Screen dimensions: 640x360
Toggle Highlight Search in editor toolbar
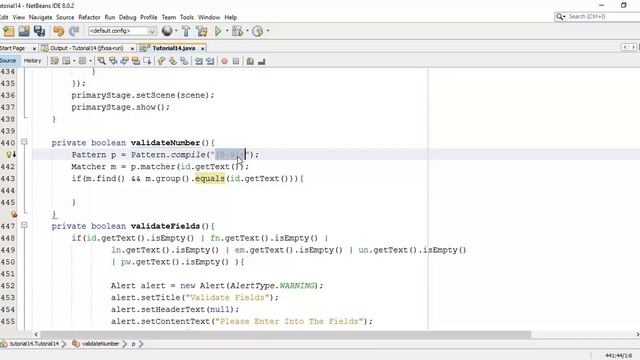coord(136,61)
